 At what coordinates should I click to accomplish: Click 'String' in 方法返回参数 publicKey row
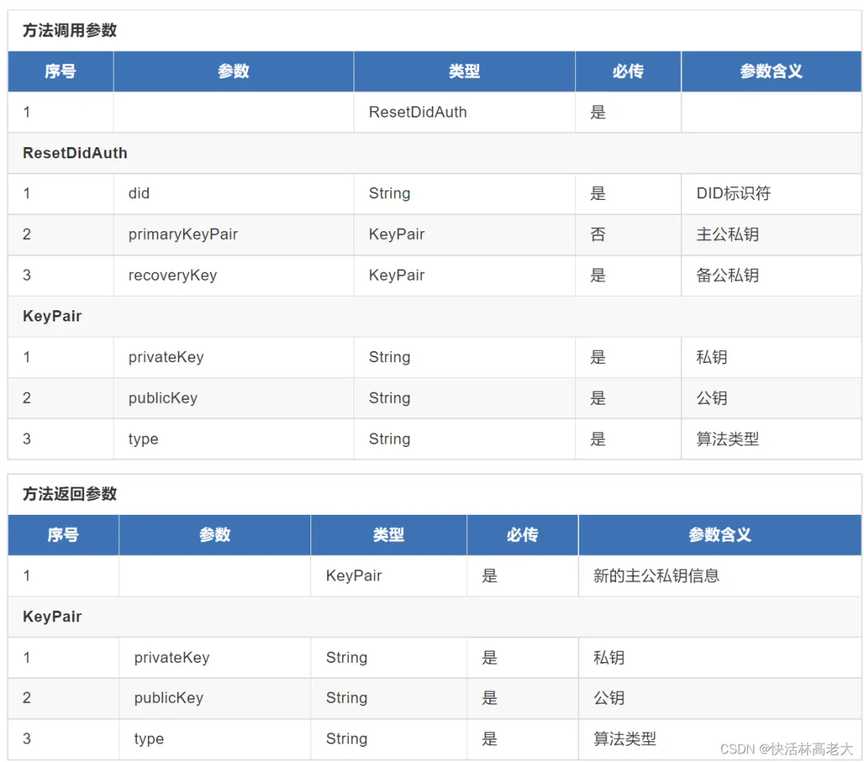(x=347, y=698)
